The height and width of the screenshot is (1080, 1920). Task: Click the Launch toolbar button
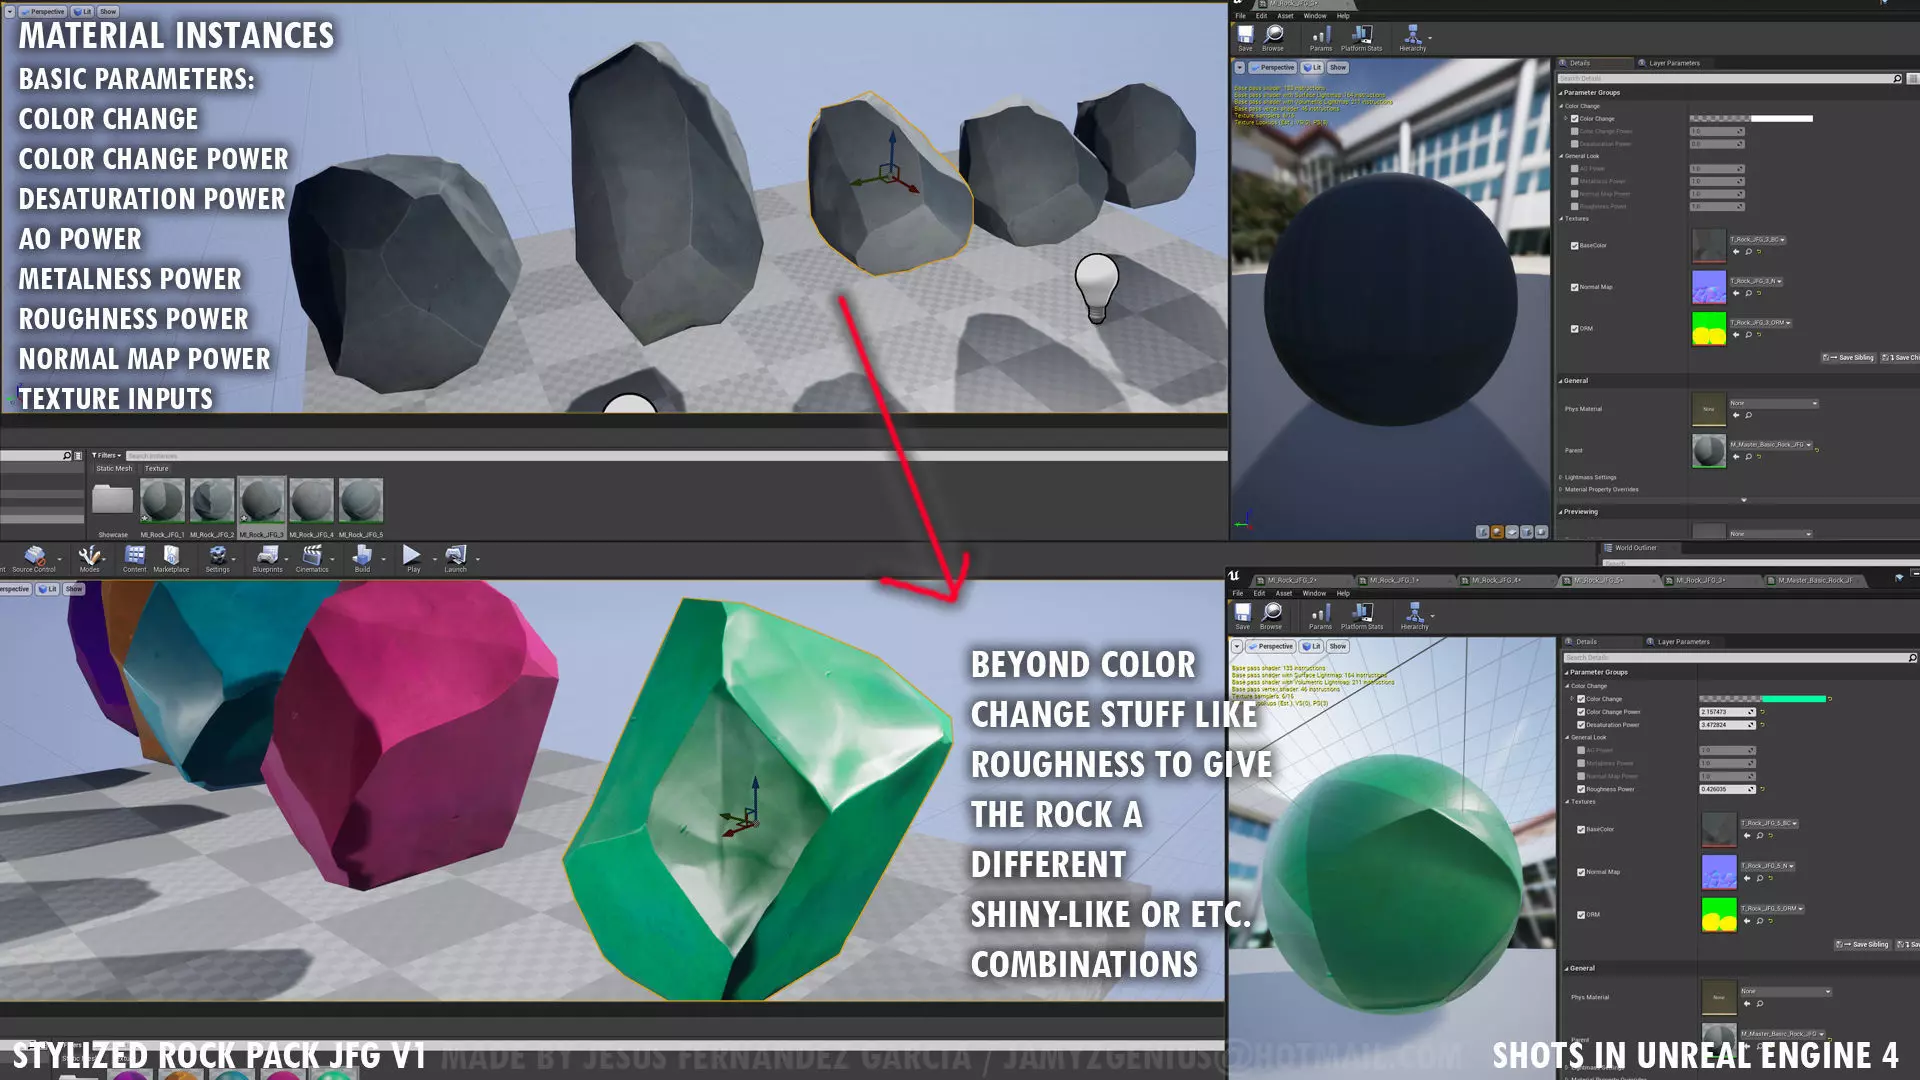(x=455, y=558)
